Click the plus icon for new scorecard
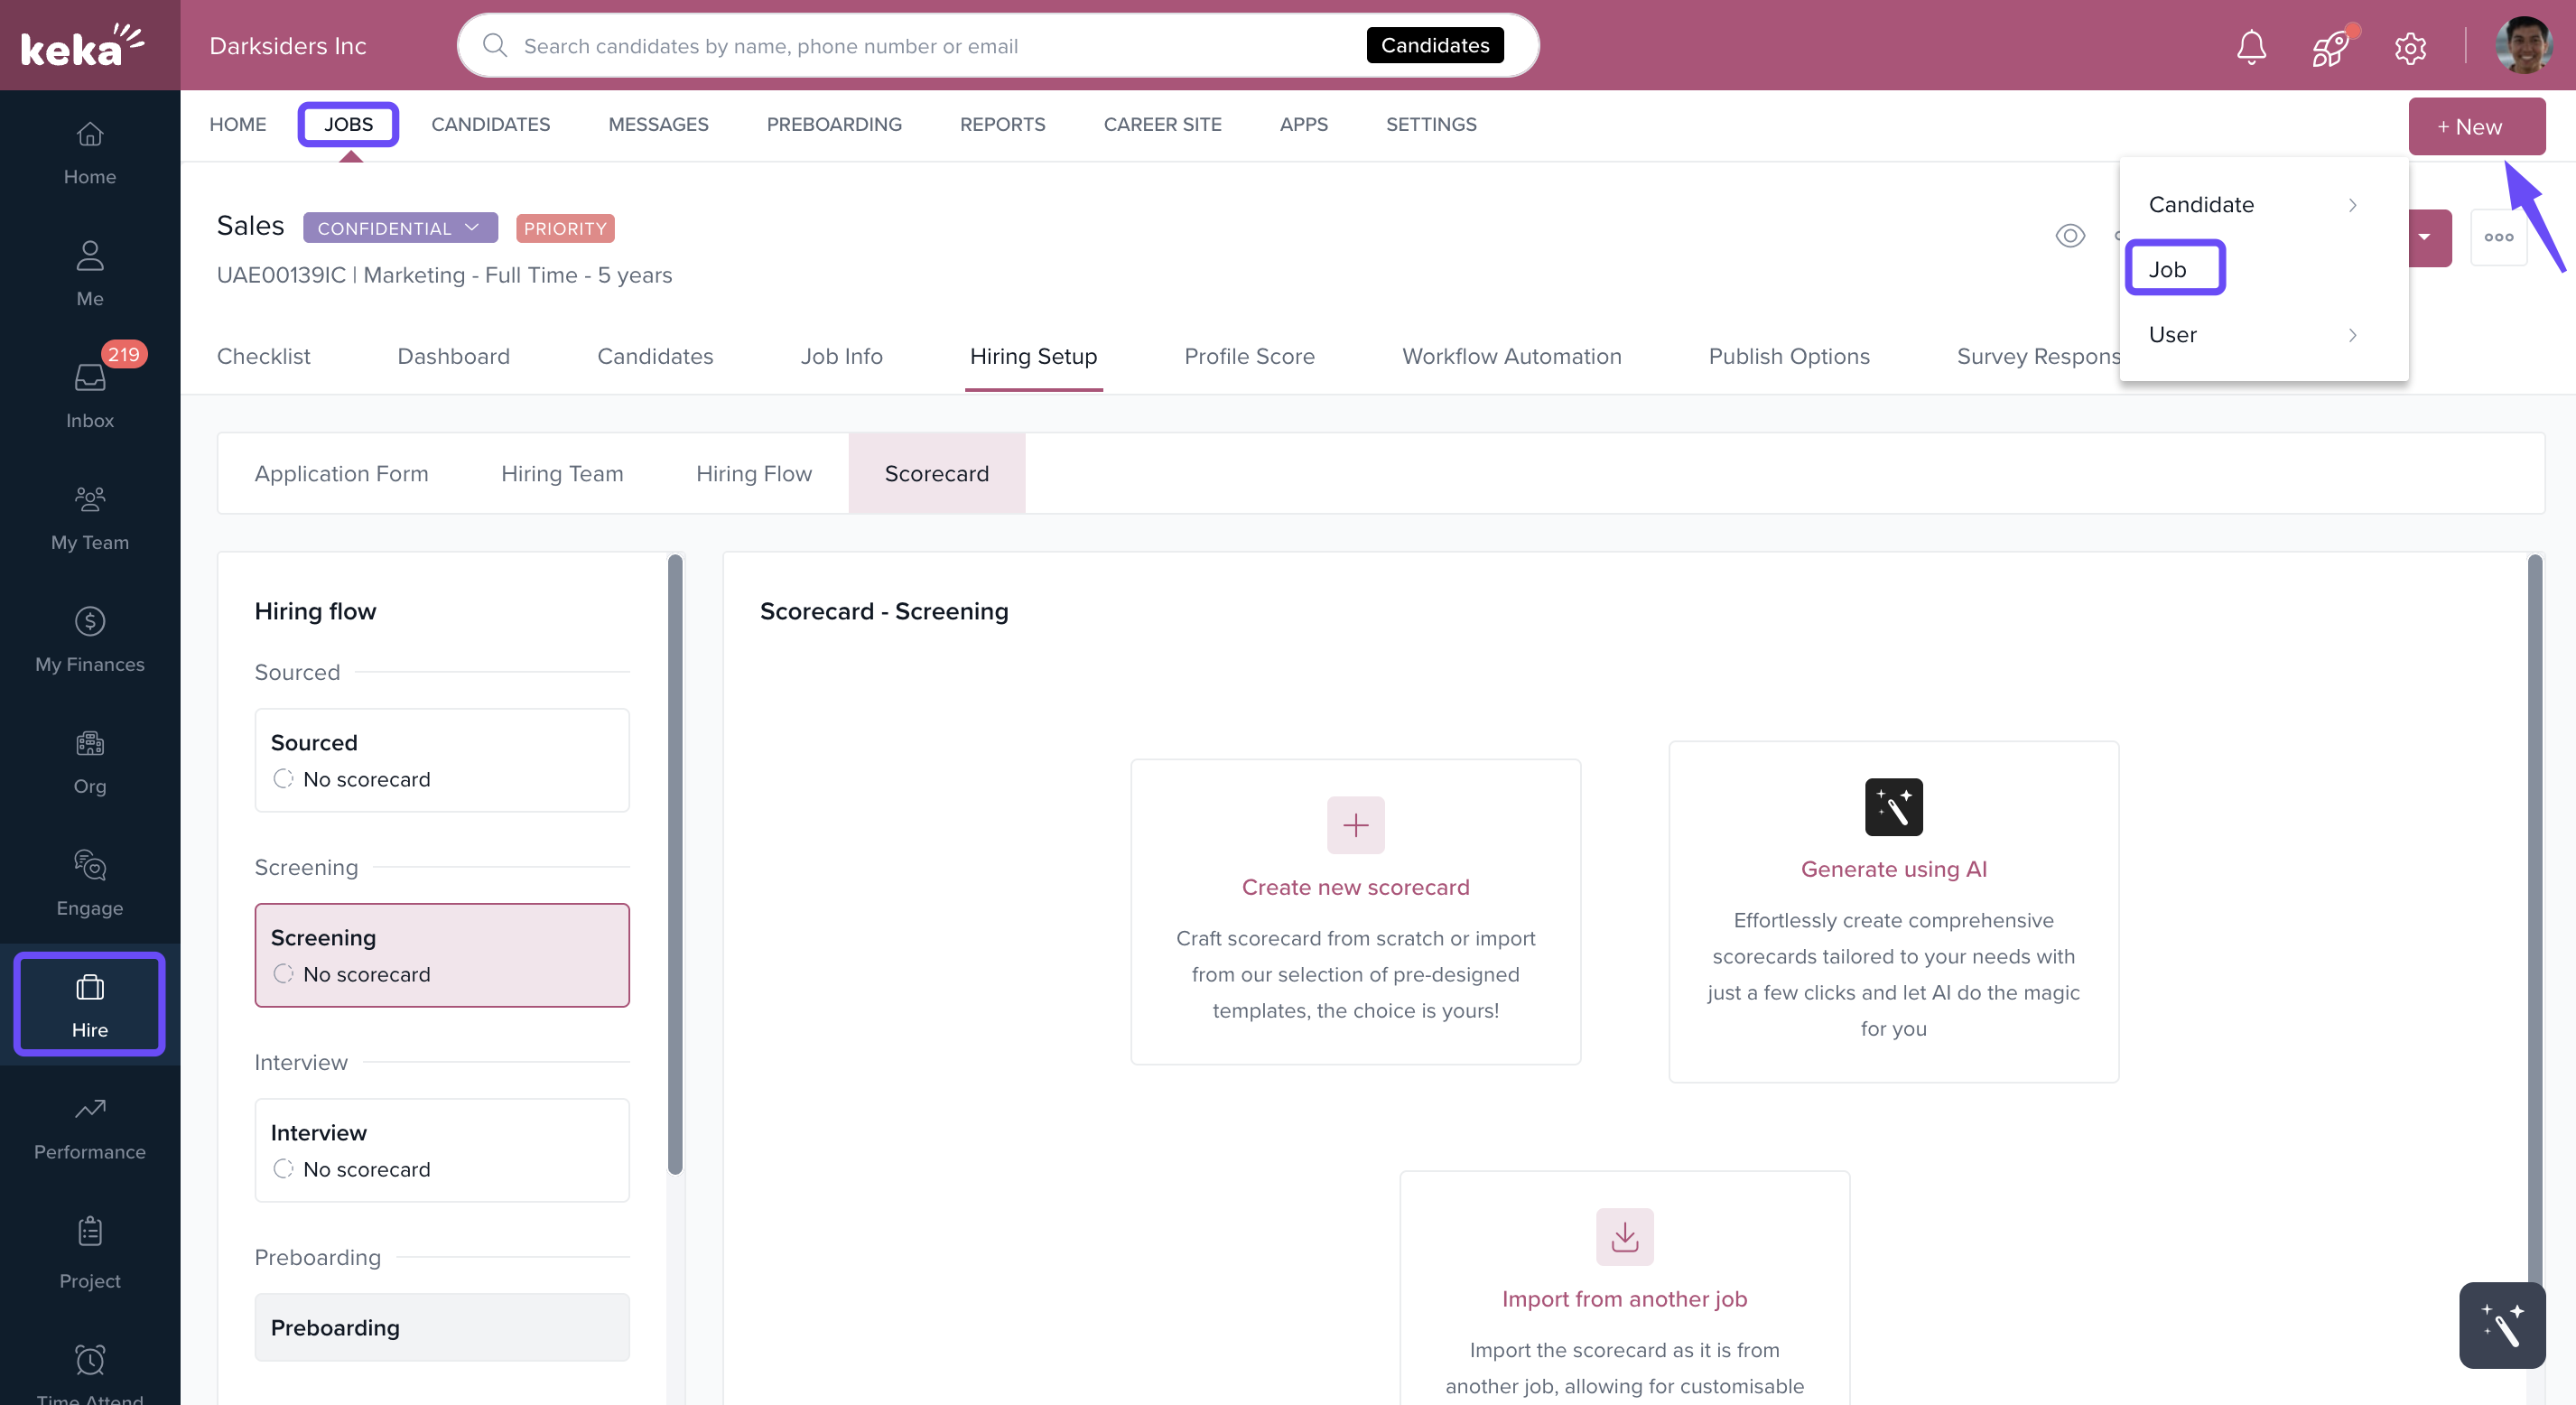Image resolution: width=2576 pixels, height=1405 pixels. pyautogui.click(x=1355, y=825)
